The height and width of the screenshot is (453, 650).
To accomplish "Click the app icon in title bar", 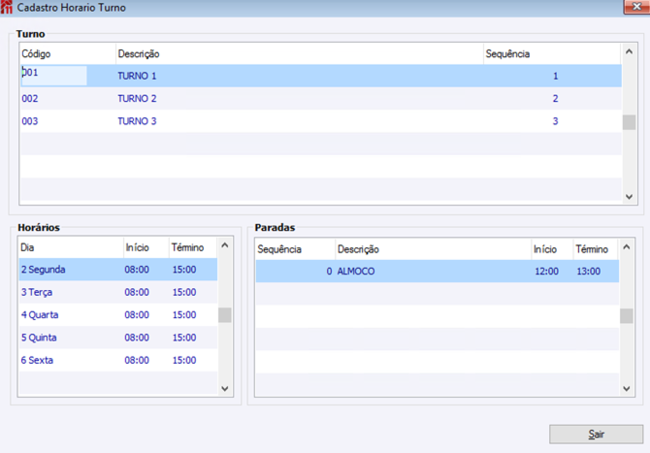I will pyautogui.click(x=6, y=7).
